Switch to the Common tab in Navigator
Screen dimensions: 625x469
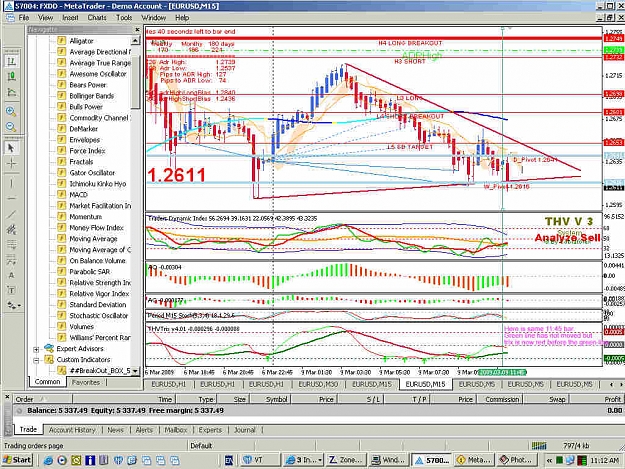click(47, 382)
